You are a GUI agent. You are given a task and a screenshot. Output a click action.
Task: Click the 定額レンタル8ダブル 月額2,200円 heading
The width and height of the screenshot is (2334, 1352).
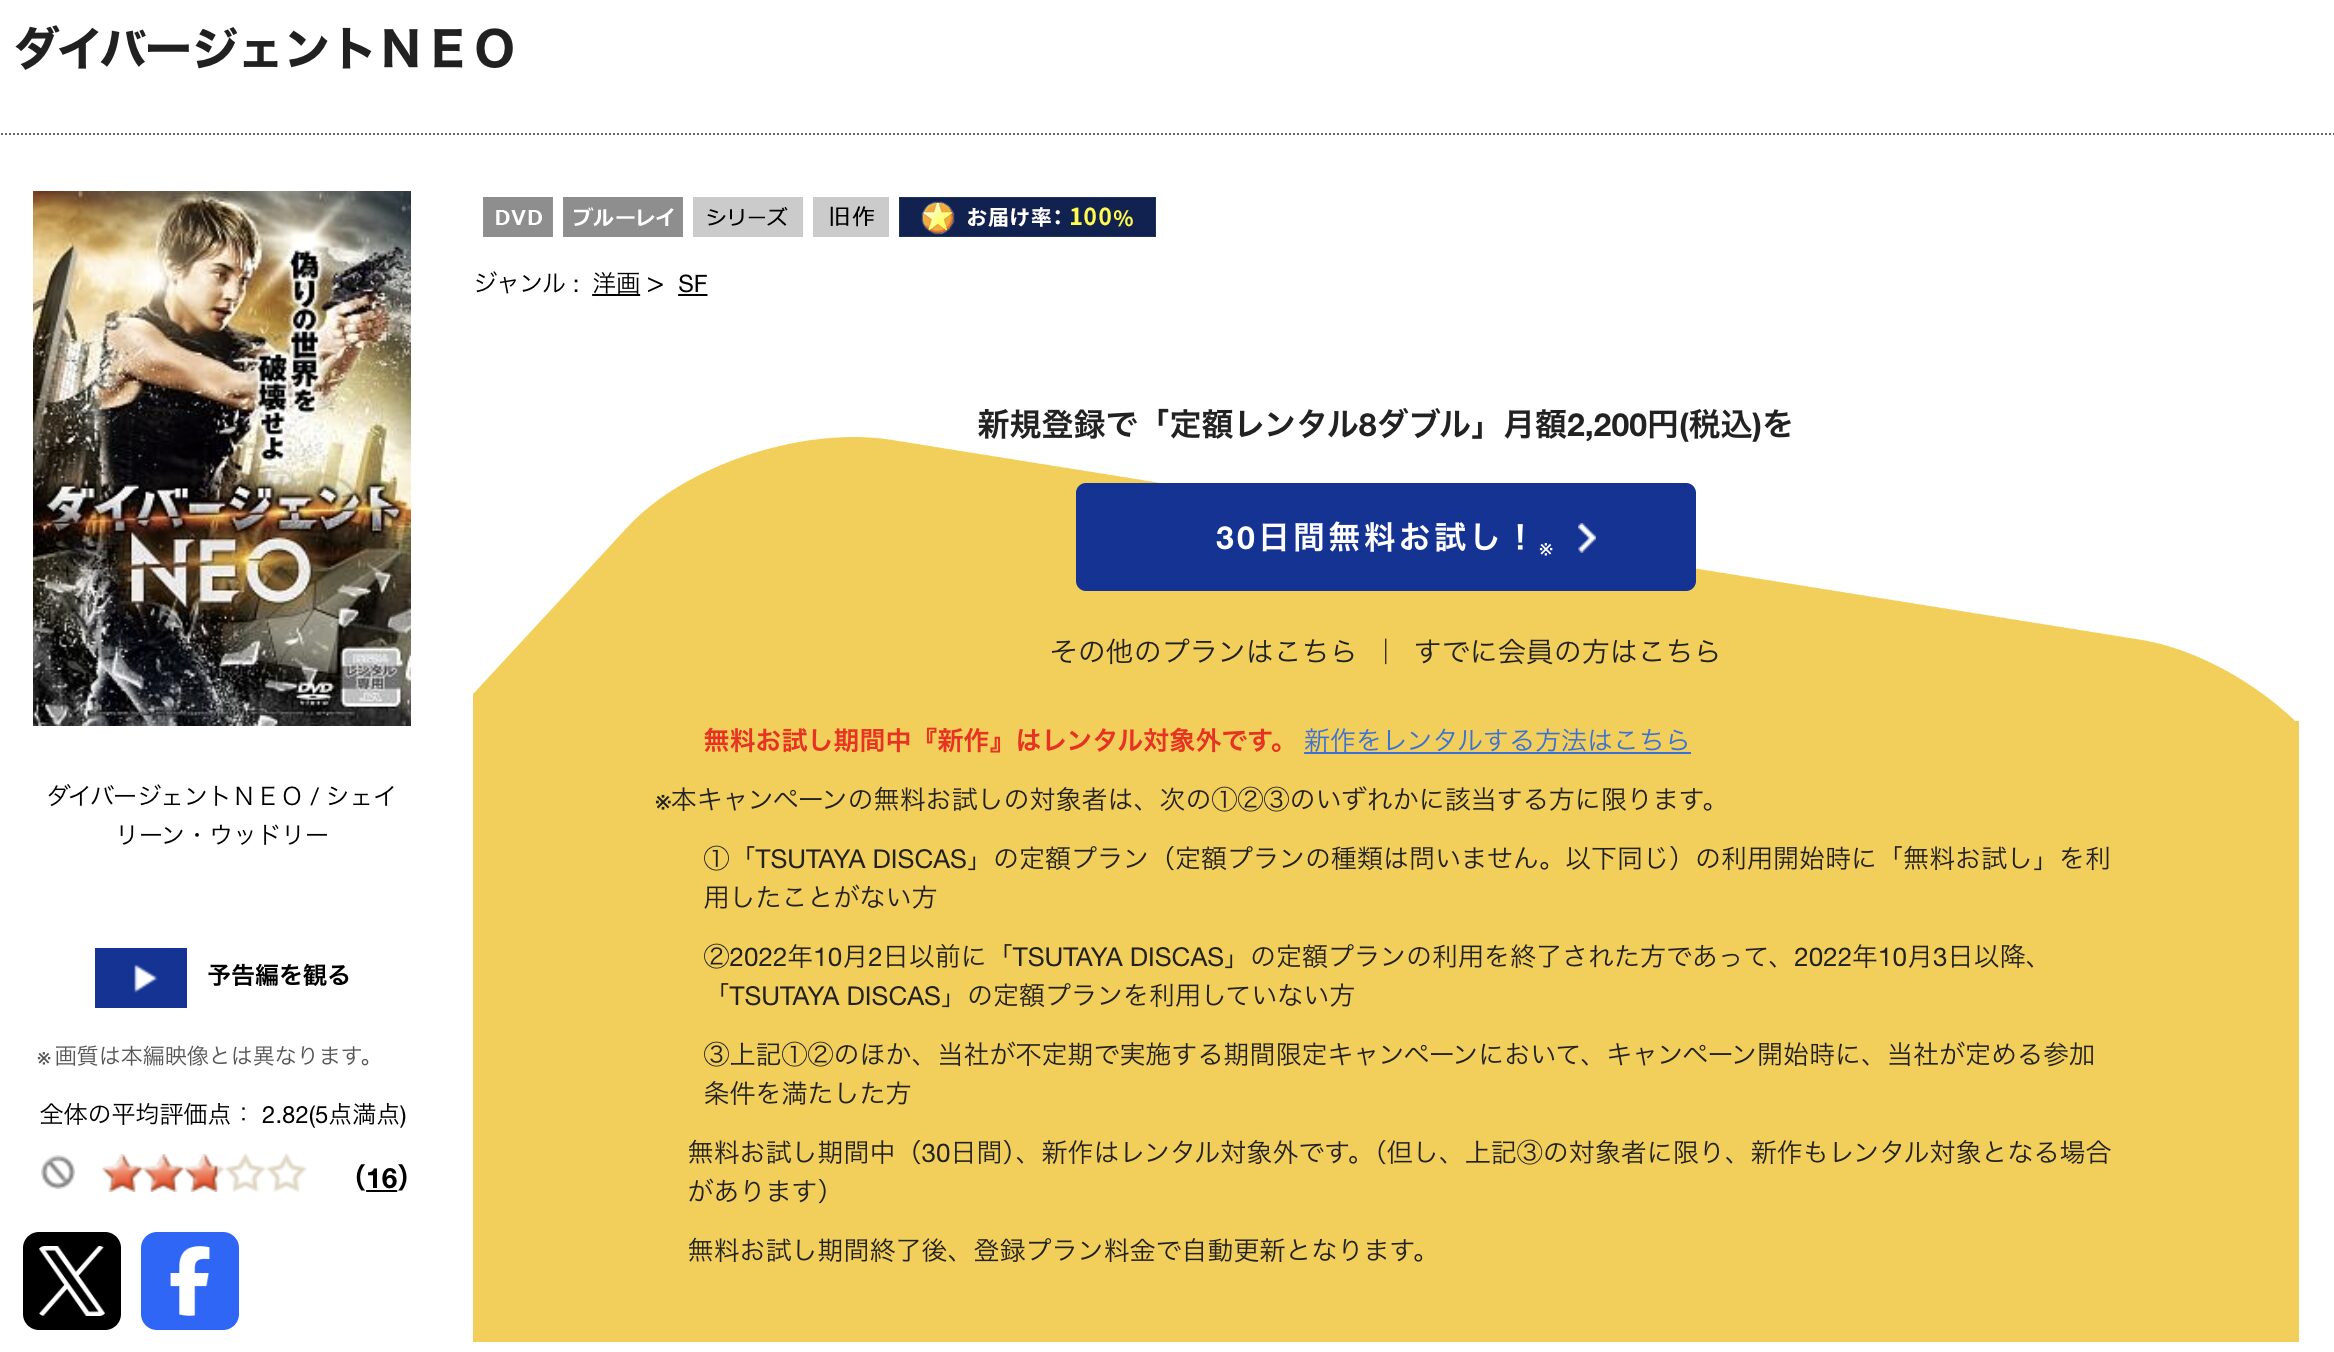tap(1384, 424)
